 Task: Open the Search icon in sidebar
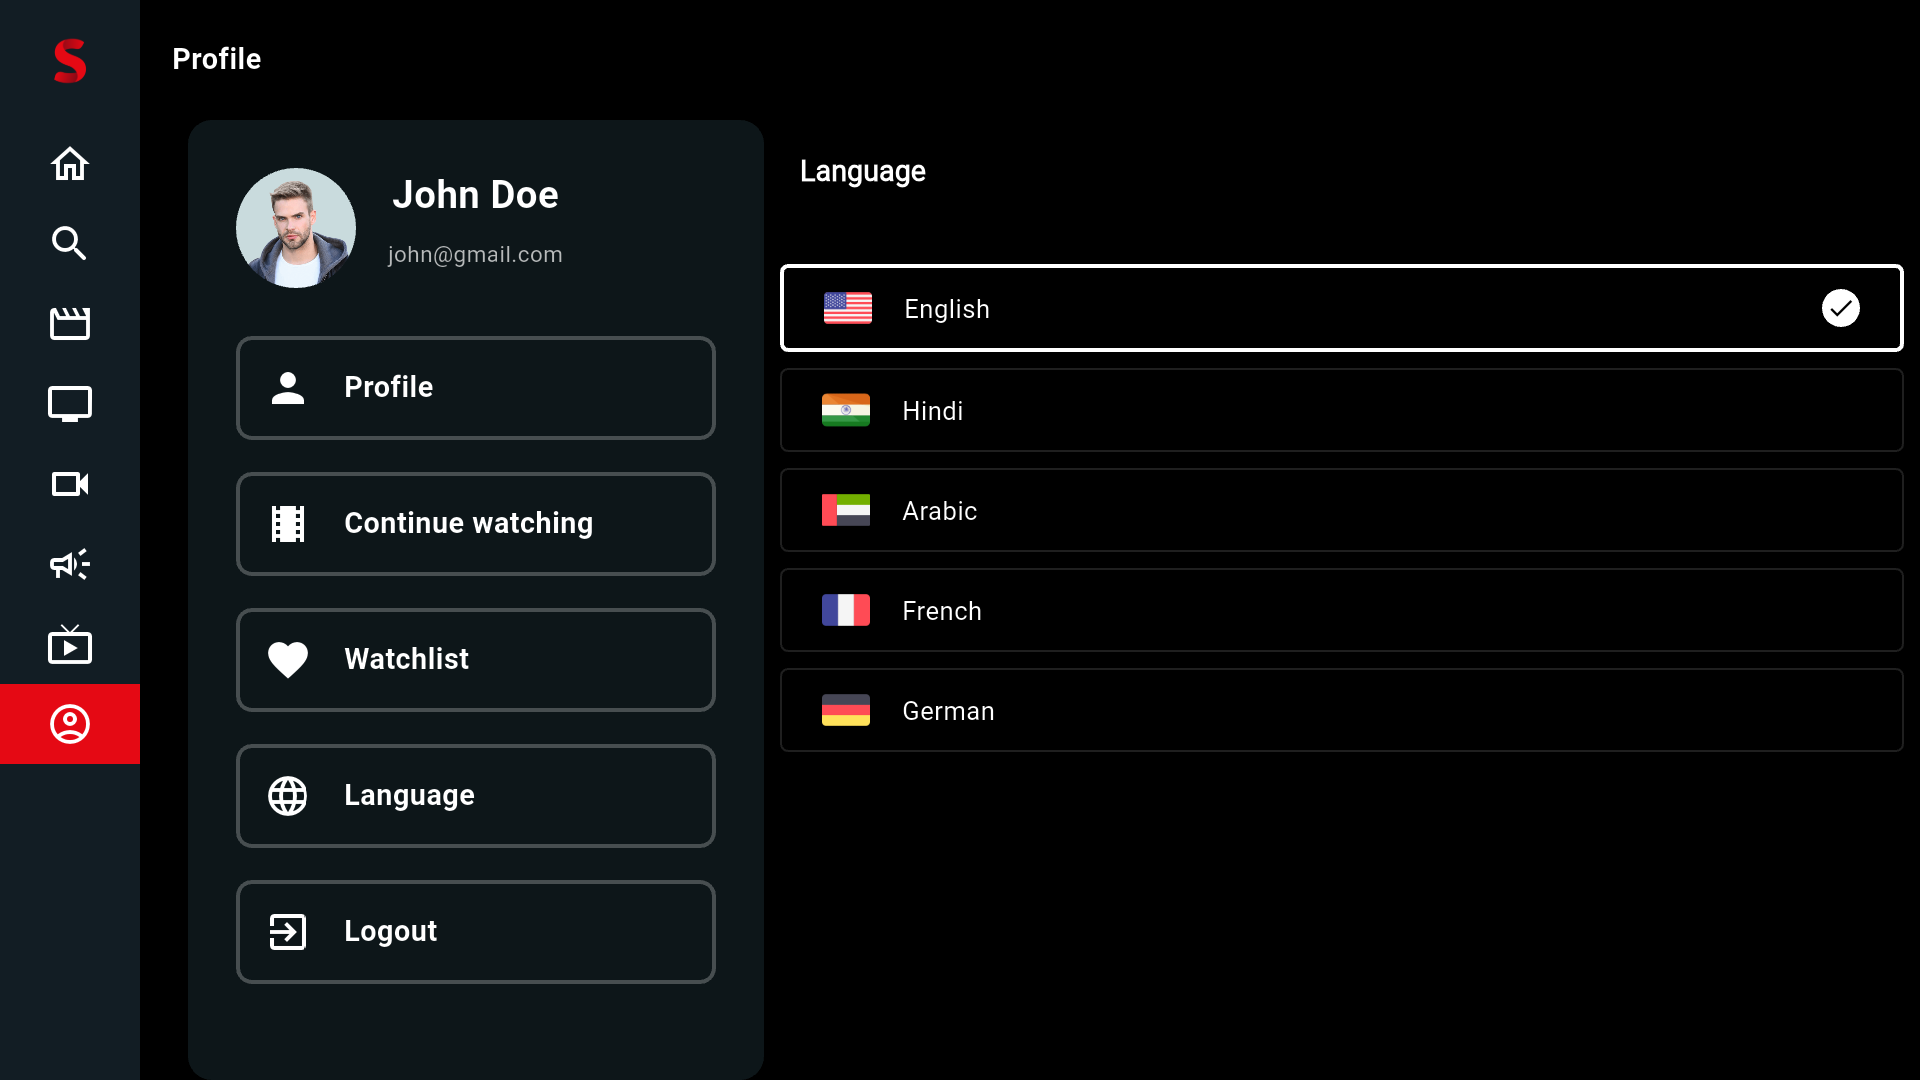coord(69,243)
